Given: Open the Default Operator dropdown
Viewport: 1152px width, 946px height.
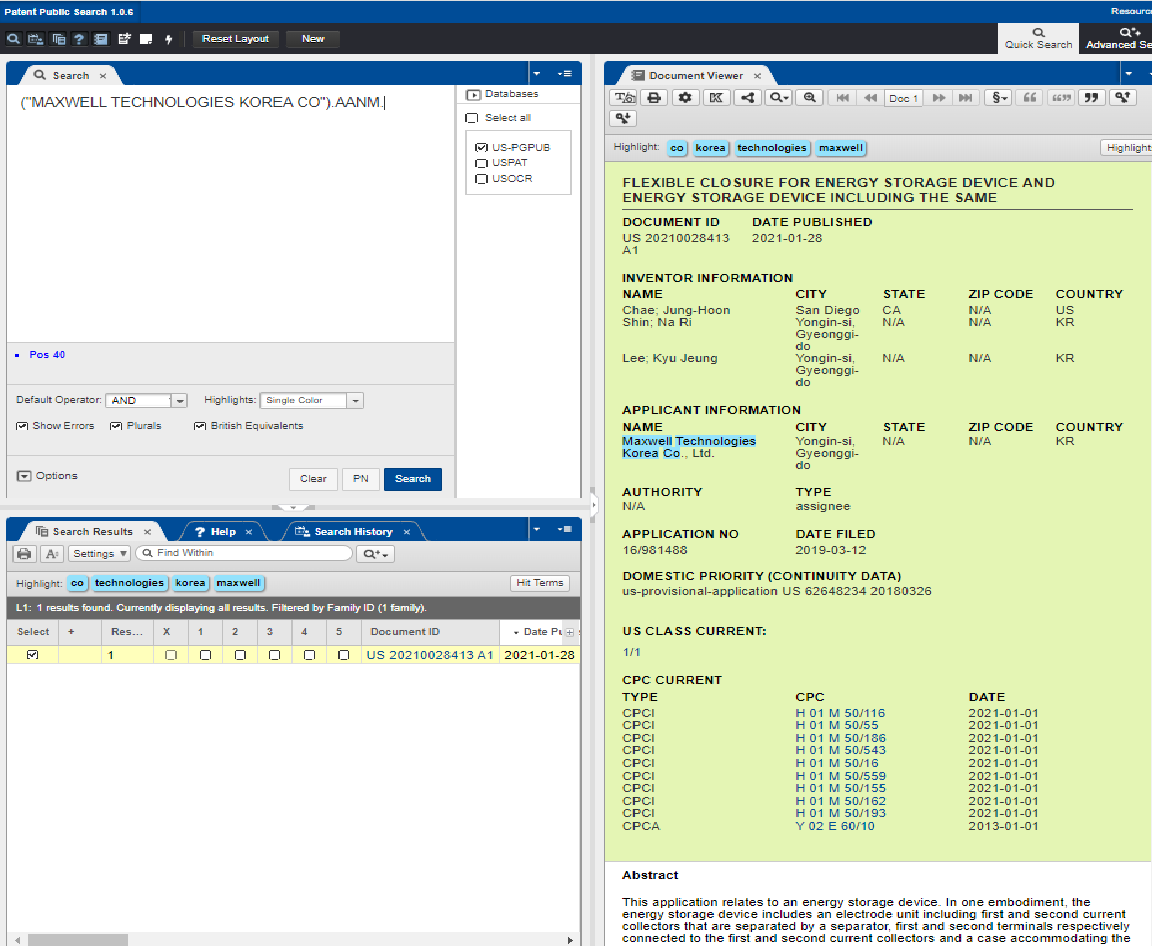Looking at the screenshot, I should [179, 400].
